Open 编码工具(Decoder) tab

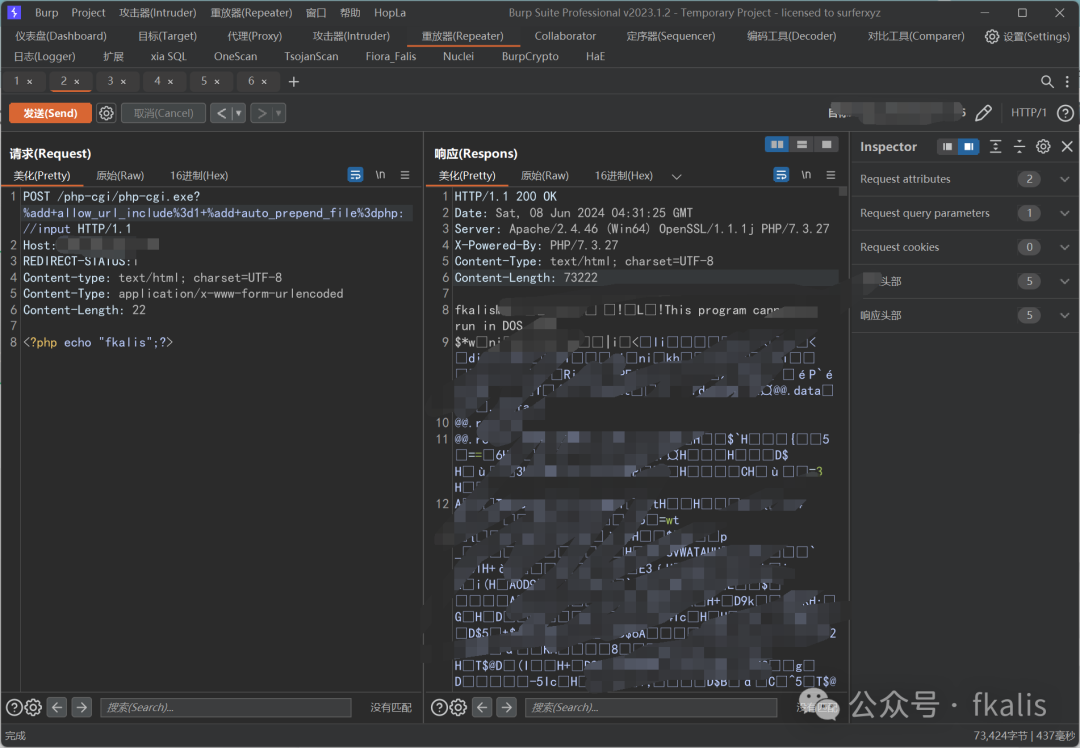tap(791, 36)
